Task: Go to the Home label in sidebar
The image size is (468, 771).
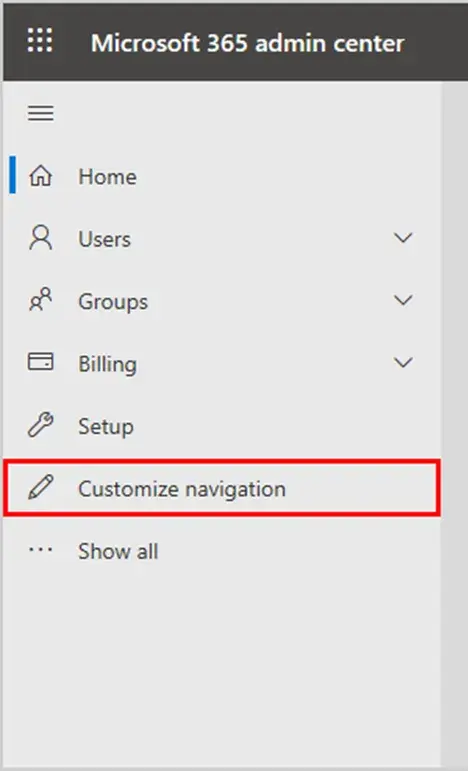Action: tap(108, 177)
